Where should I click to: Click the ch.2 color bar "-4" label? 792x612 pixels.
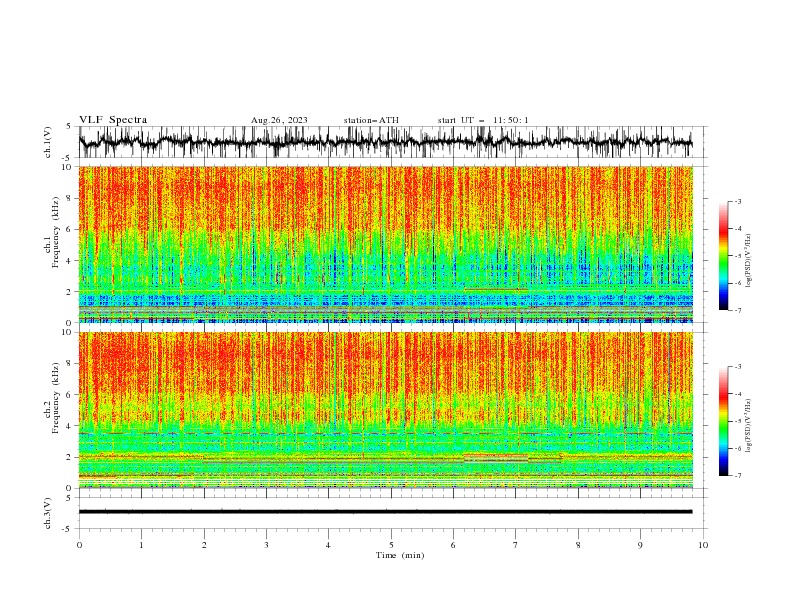point(737,394)
